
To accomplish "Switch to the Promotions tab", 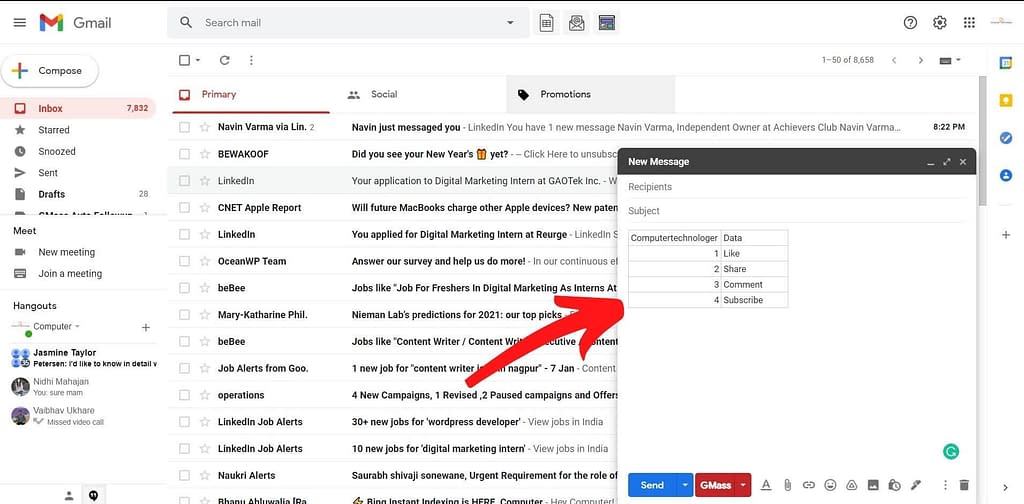I will tap(591, 95).
